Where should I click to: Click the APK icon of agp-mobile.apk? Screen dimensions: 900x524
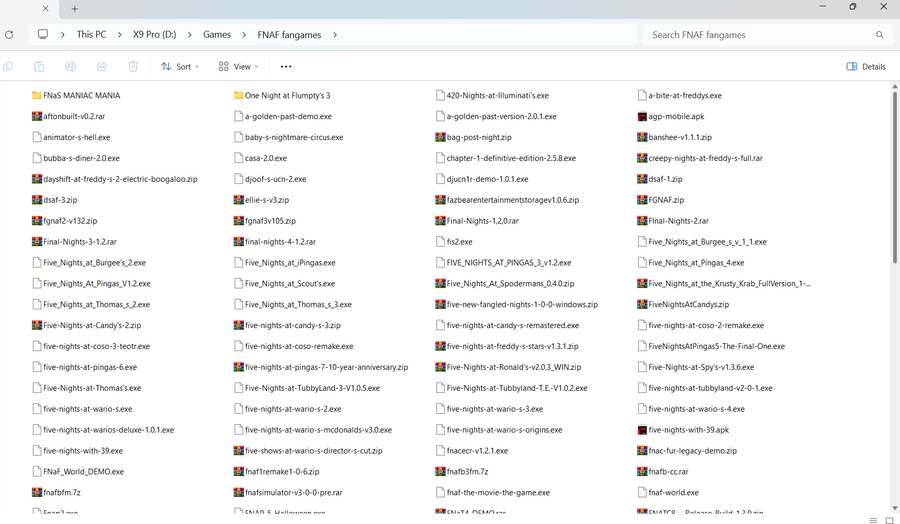[x=642, y=117]
